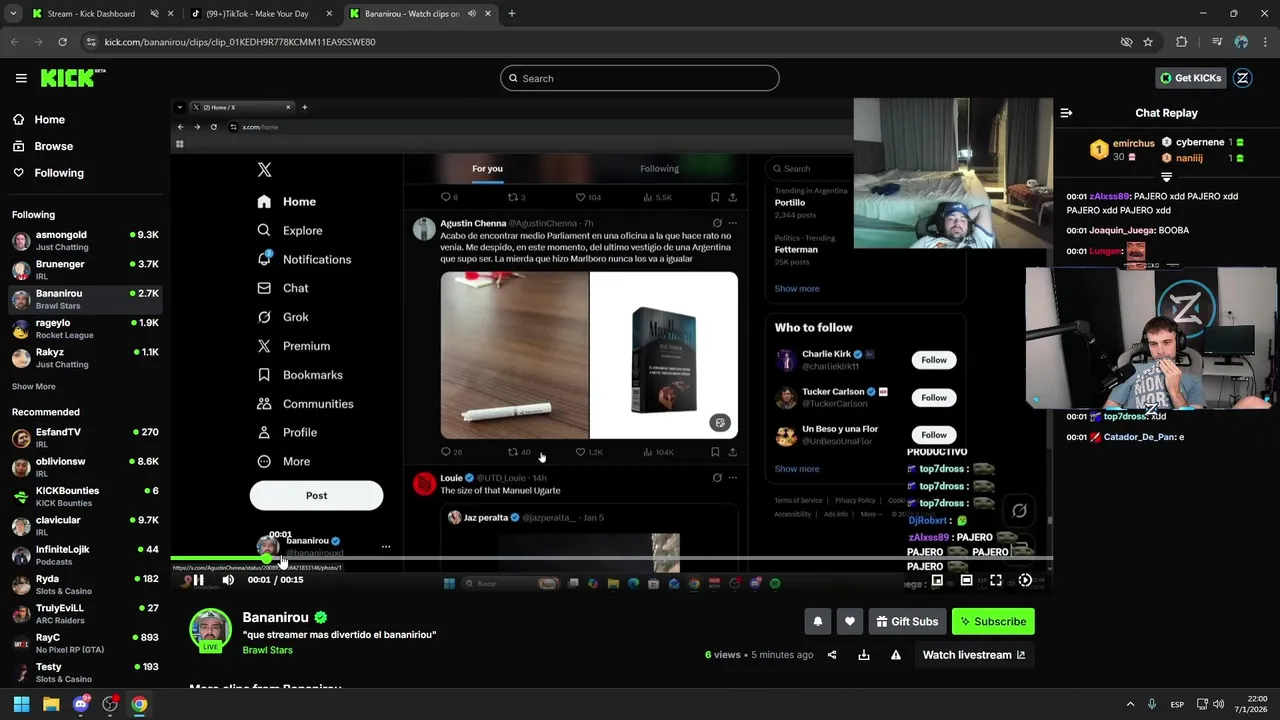Follow Bananirou with the heart button
This screenshot has width=1280, height=720.
[849, 621]
